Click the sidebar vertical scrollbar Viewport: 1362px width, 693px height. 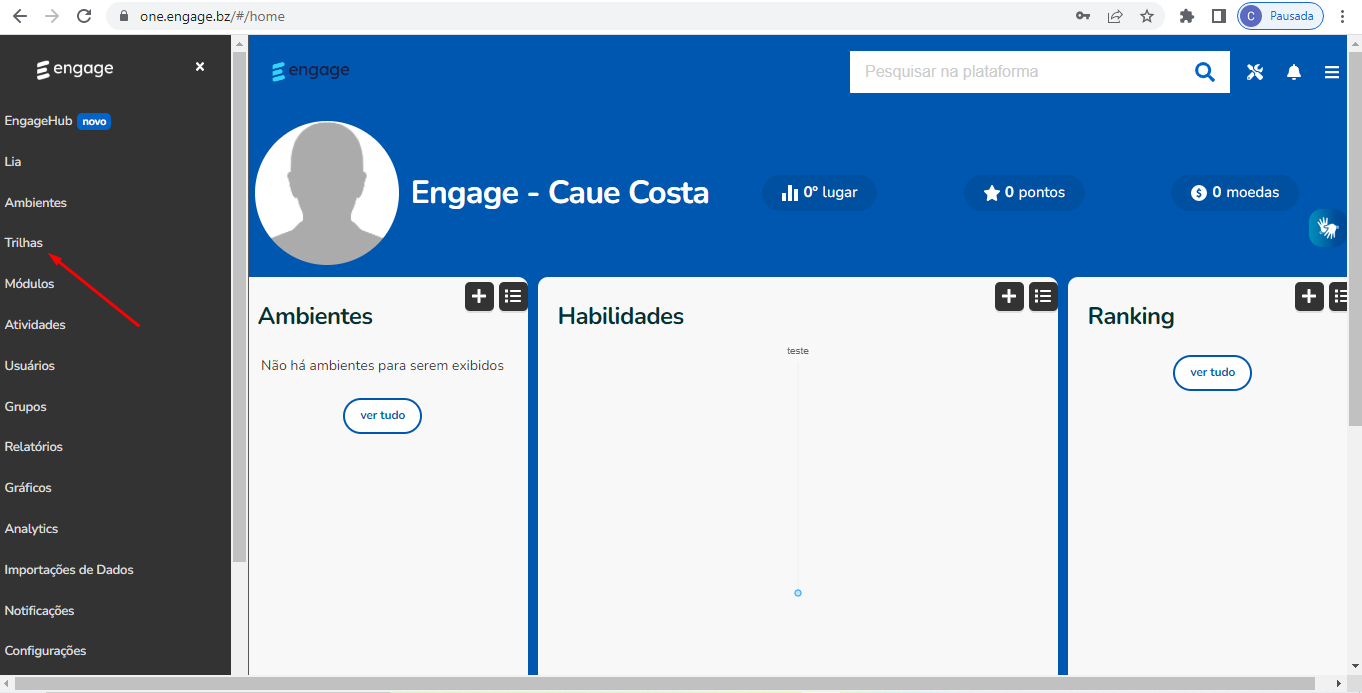pos(239,305)
